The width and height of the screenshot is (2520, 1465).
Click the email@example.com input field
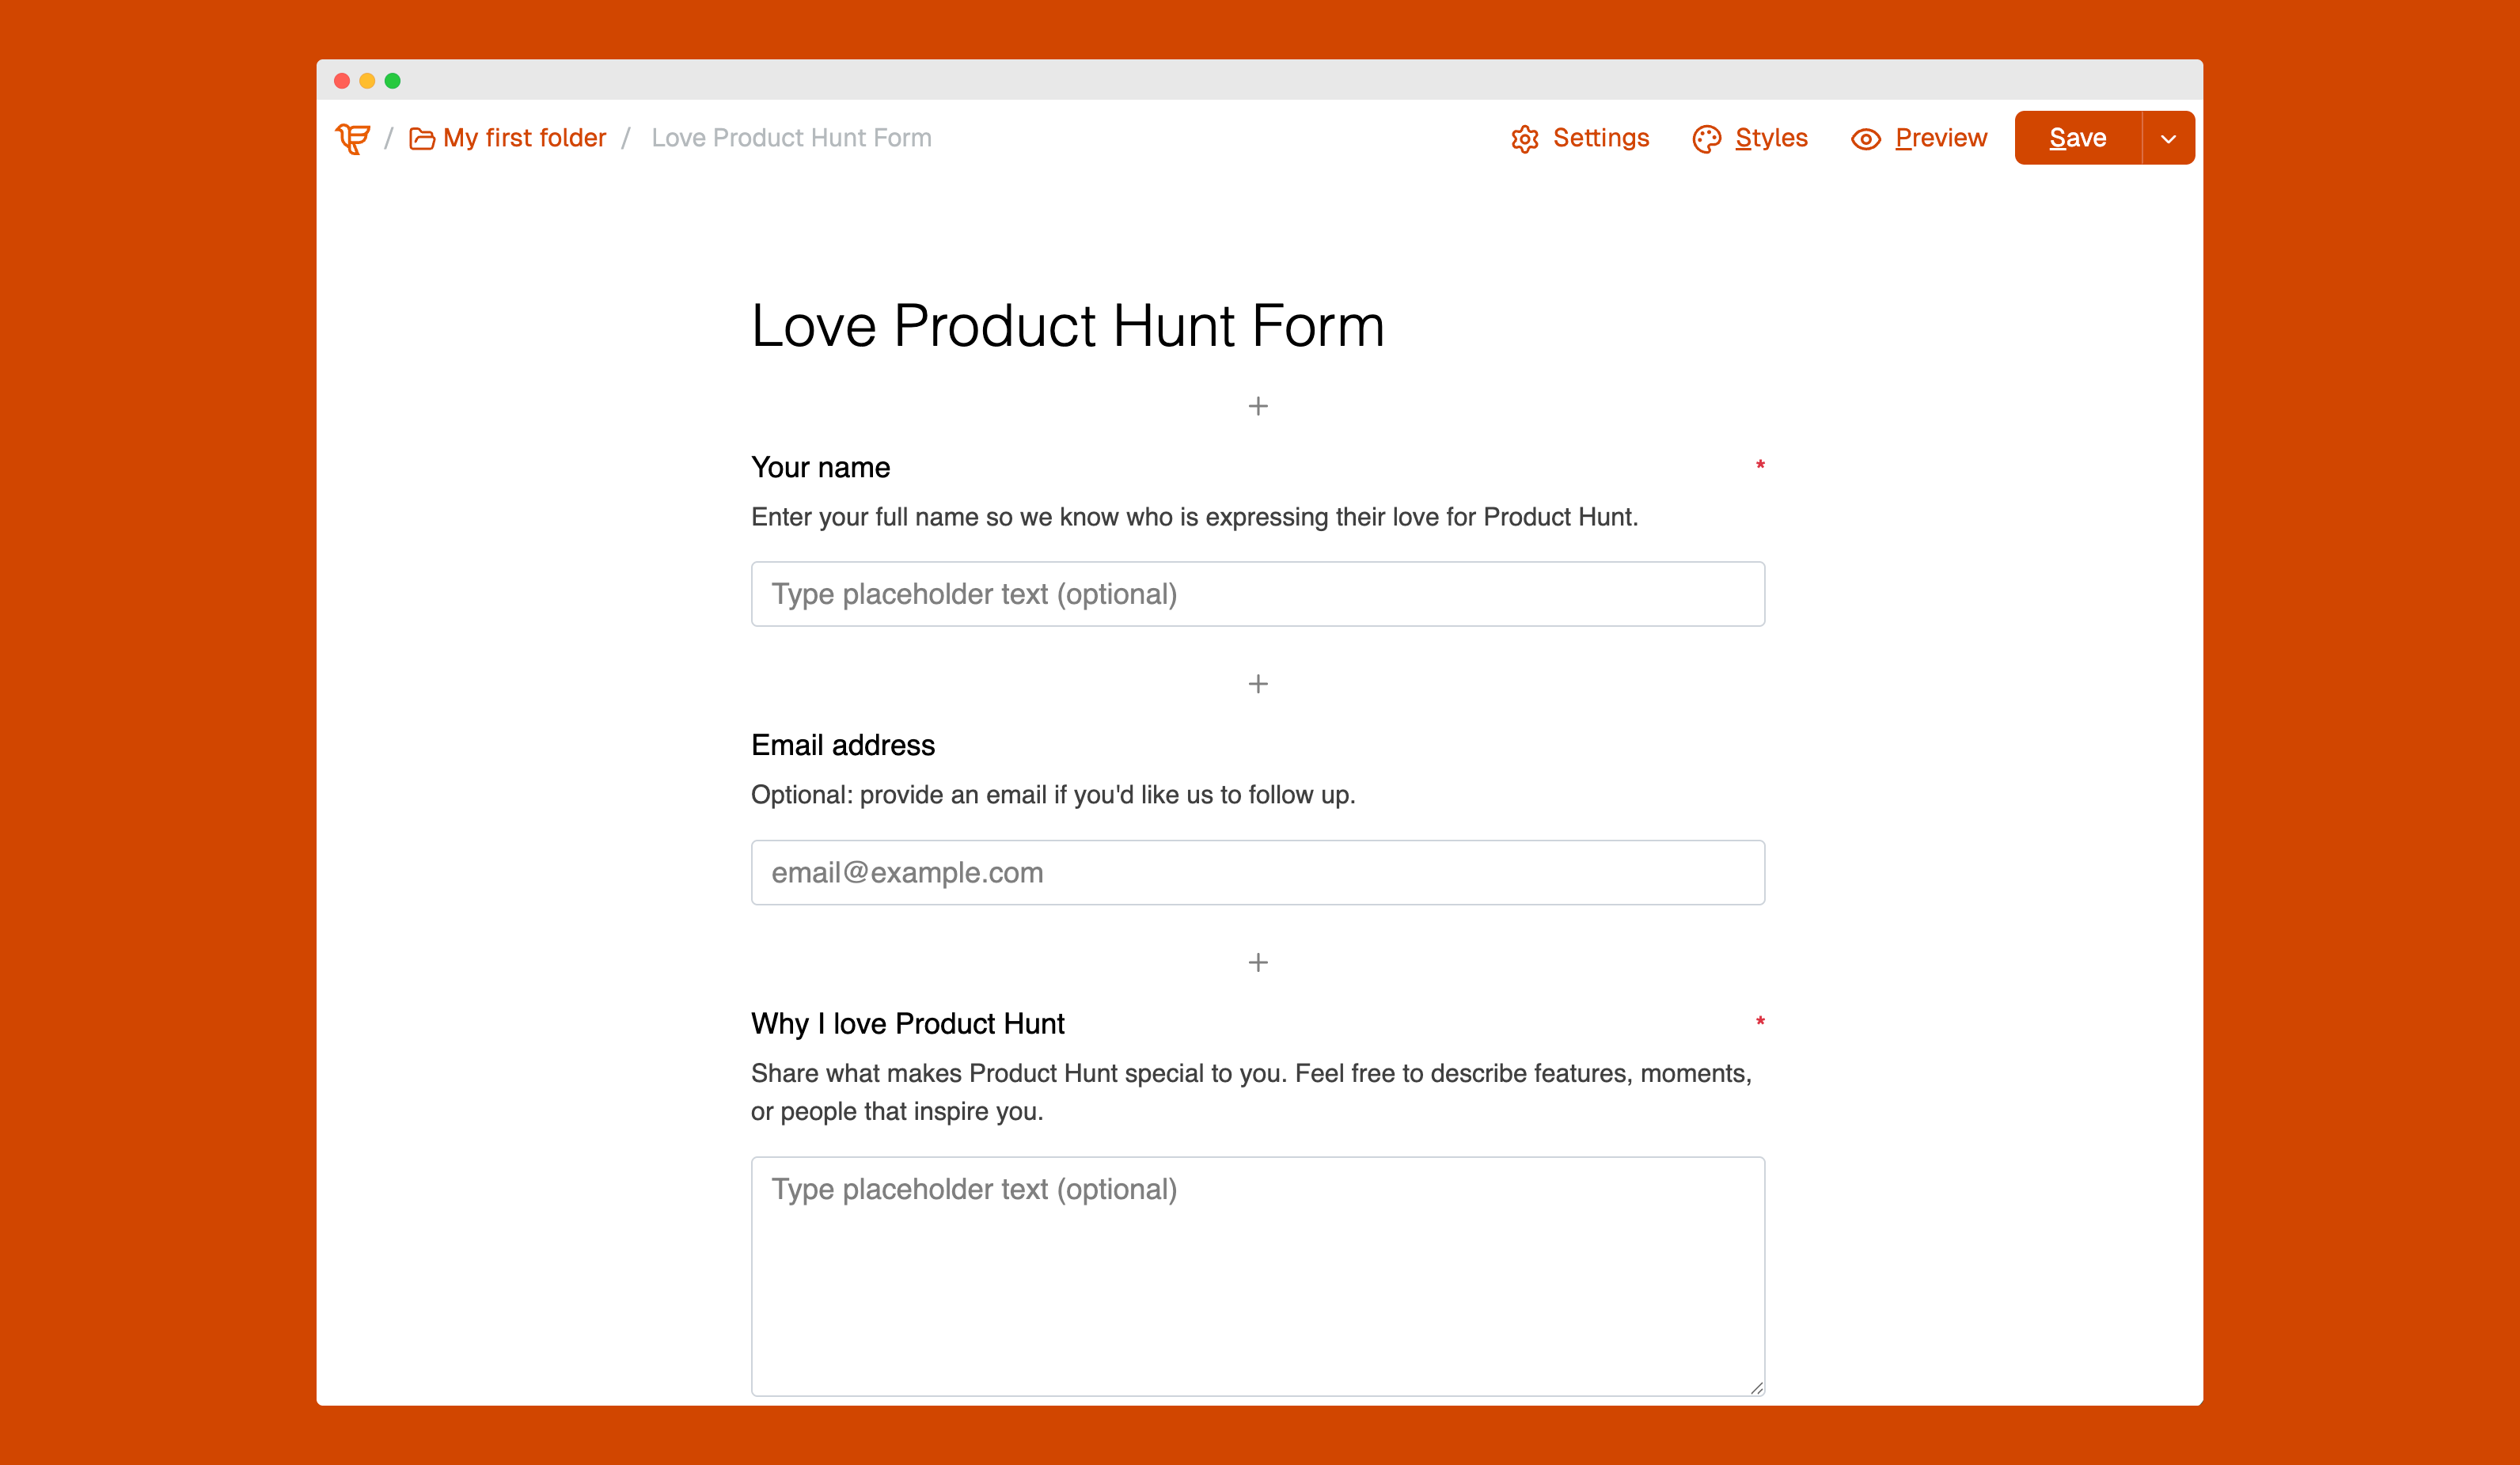(1257, 872)
